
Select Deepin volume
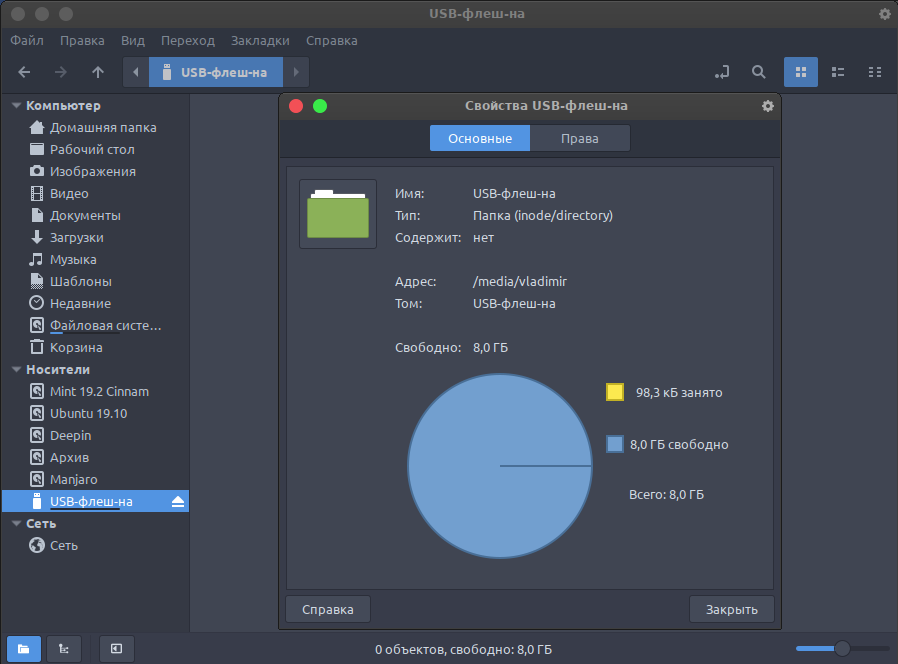click(95, 435)
